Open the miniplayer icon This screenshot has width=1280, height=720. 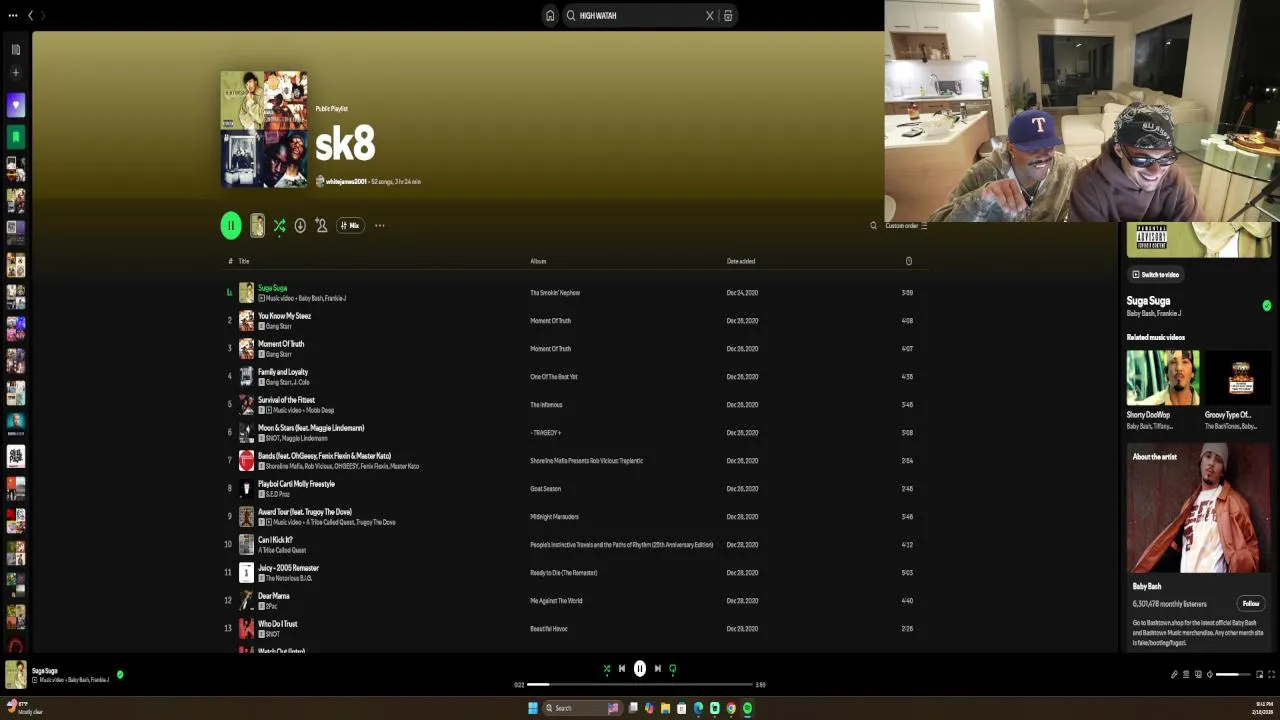(x=1260, y=675)
